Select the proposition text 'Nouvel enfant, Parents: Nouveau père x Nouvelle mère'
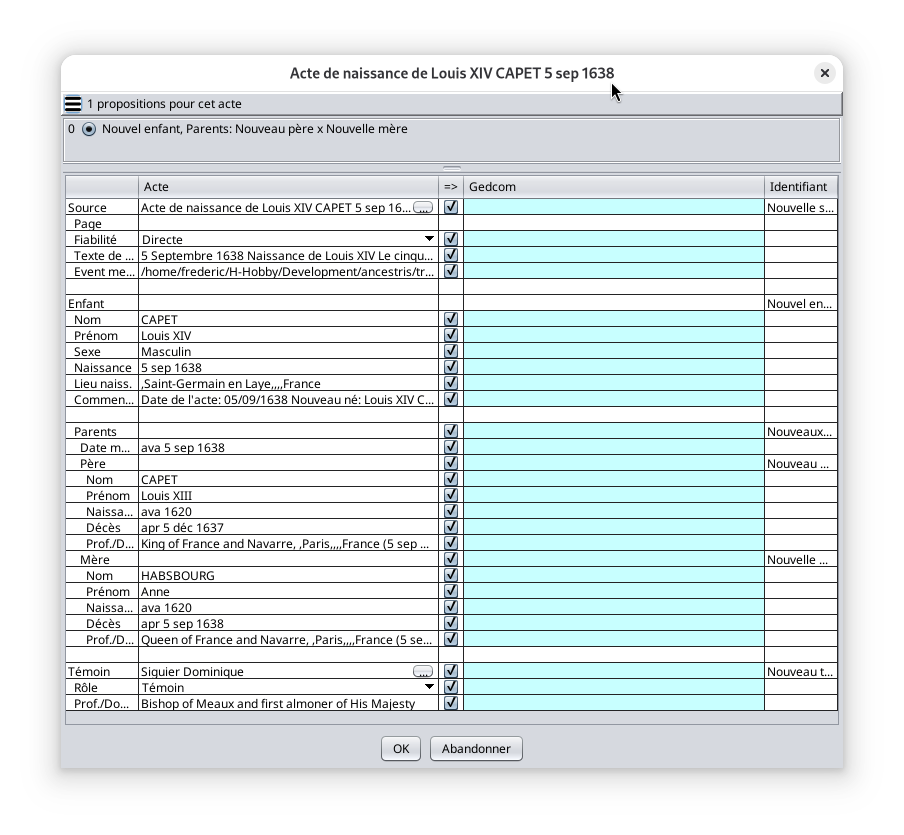The image size is (904, 835). tap(255, 129)
